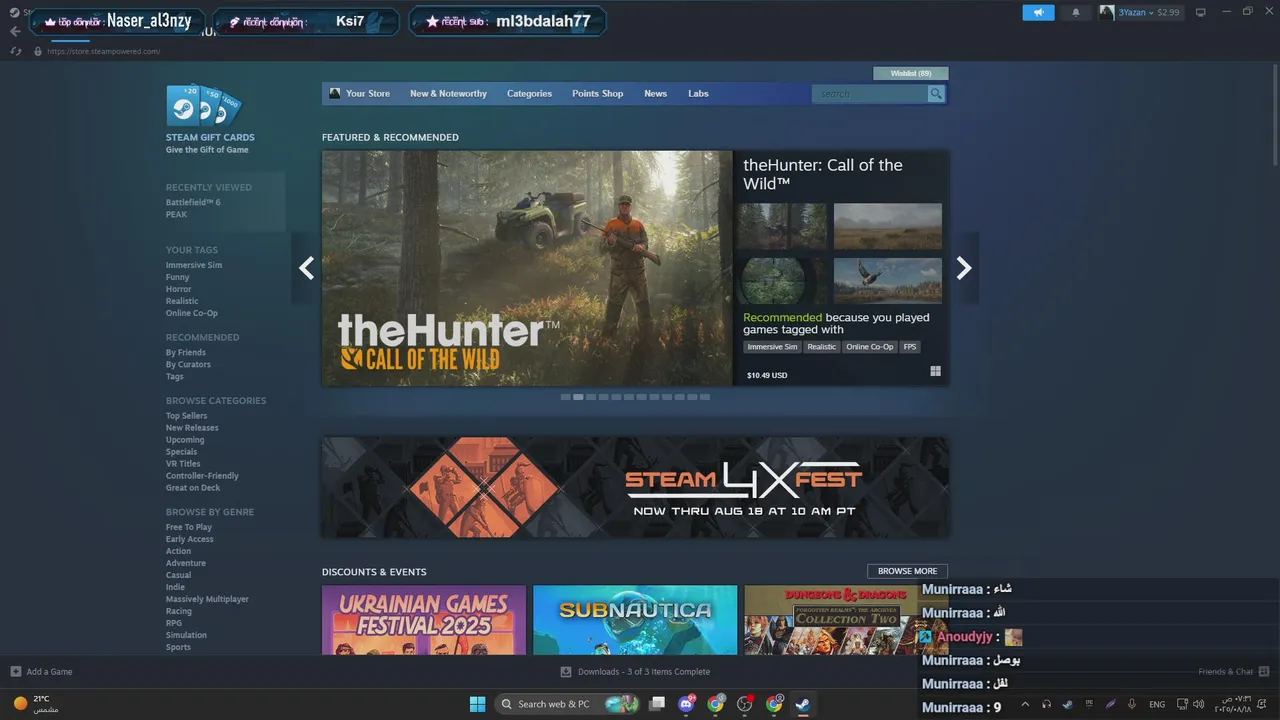Open the Online Co-Op sidebar tag
Screen dimensions: 1280x720
point(191,313)
